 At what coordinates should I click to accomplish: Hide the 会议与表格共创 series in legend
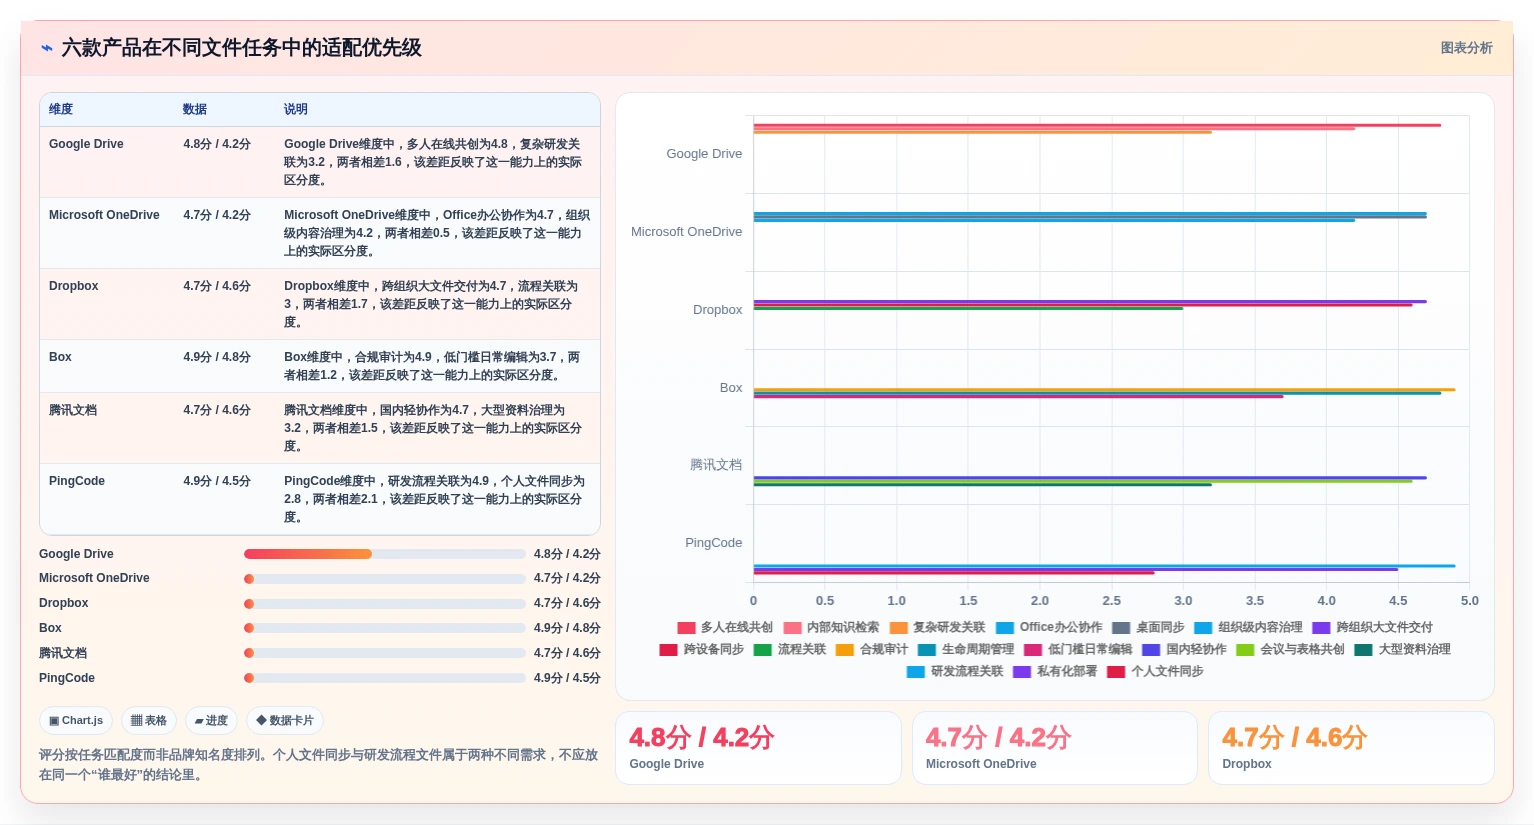[x=1290, y=649]
